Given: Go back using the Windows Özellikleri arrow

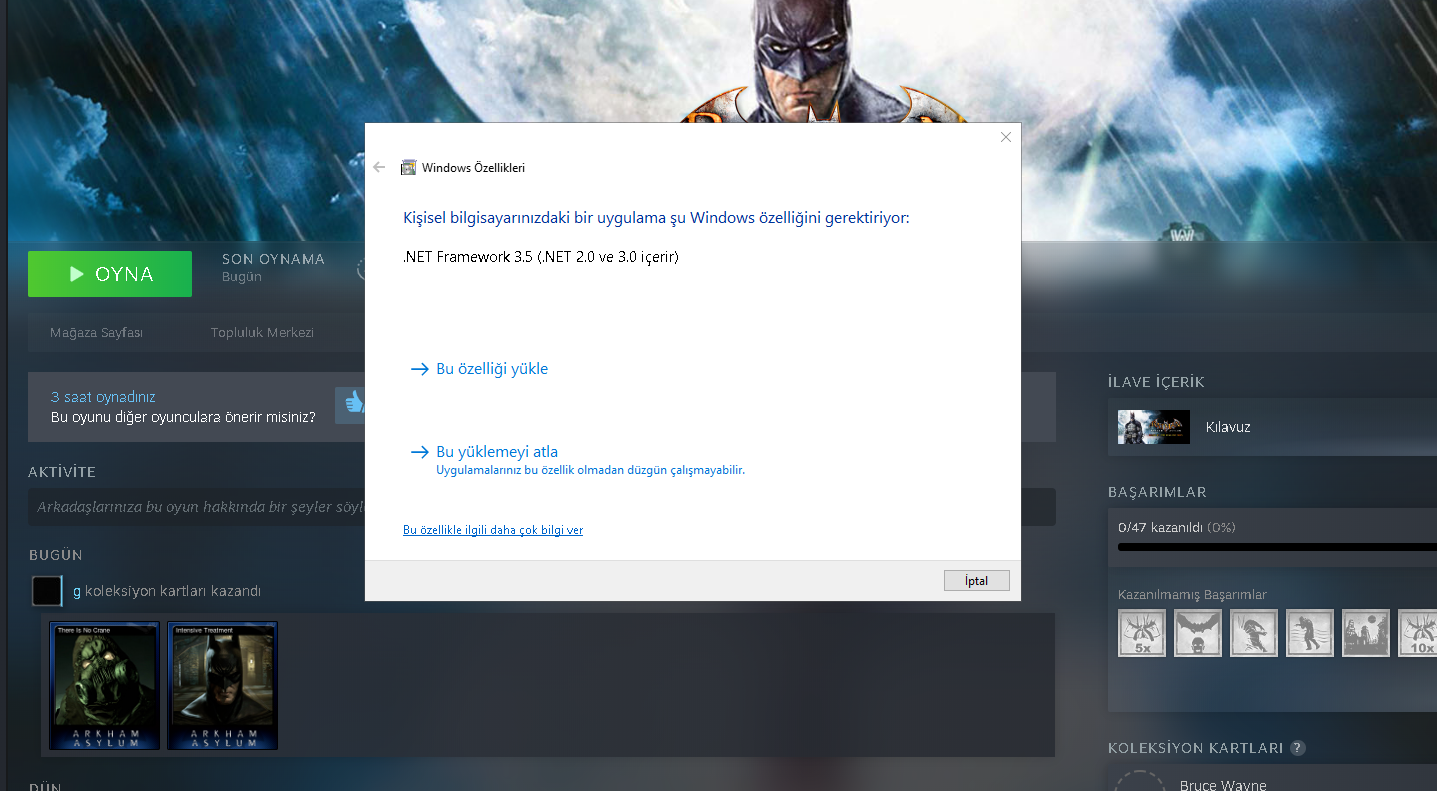Looking at the screenshot, I should coord(379,167).
